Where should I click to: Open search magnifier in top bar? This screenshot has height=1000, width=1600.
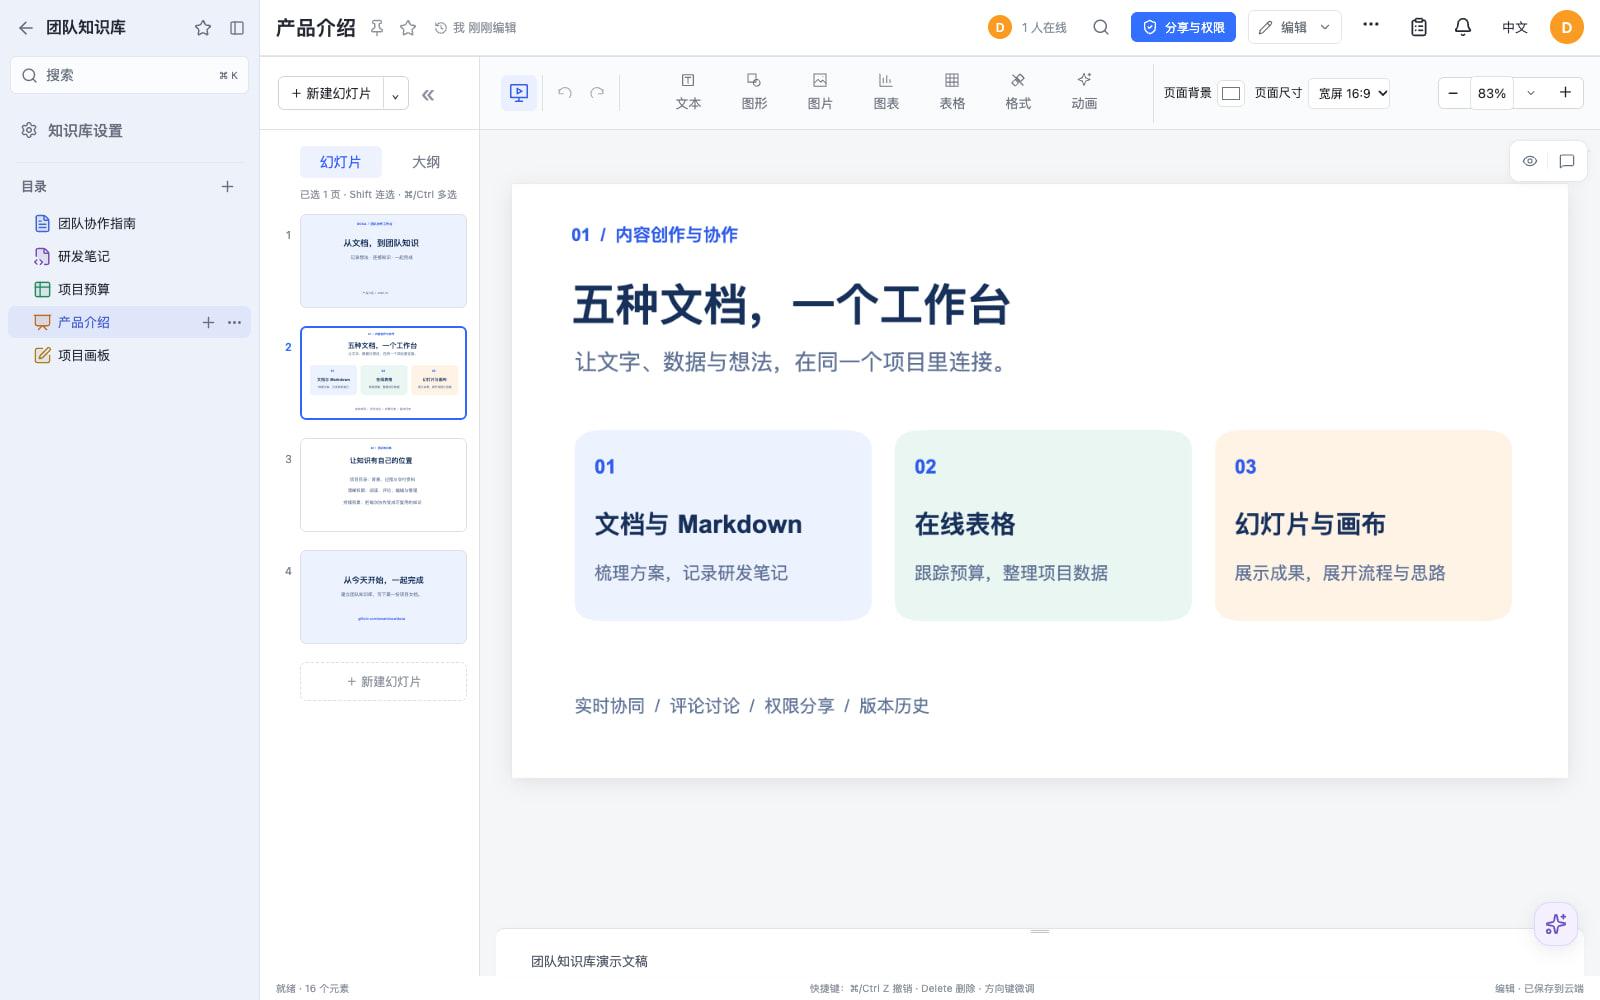tap(1101, 27)
